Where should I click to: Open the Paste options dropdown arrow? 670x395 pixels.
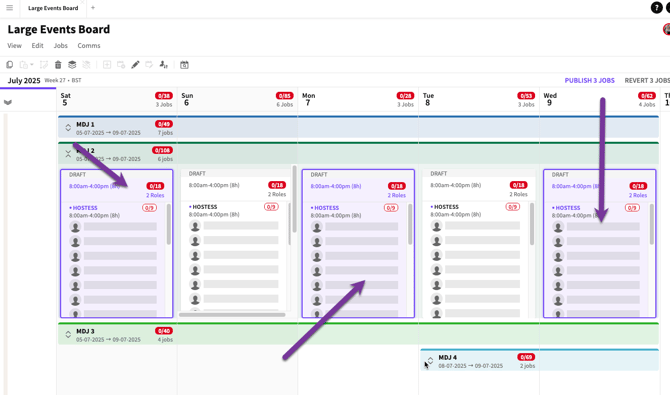click(x=32, y=65)
